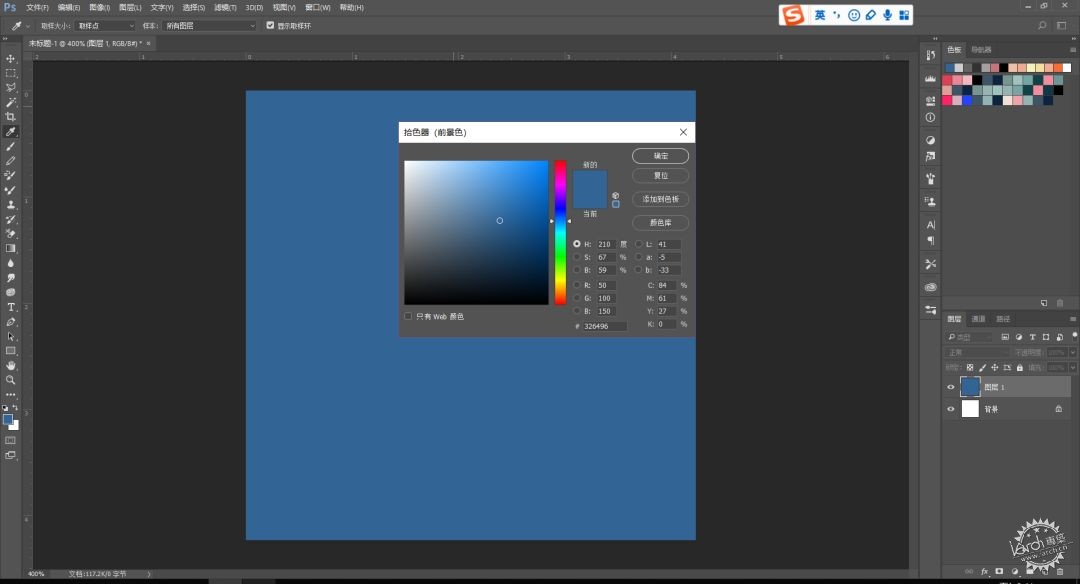Viewport: 1080px width, 584px height.
Task: Open the Layers panel flyout menu
Action: (1072, 319)
